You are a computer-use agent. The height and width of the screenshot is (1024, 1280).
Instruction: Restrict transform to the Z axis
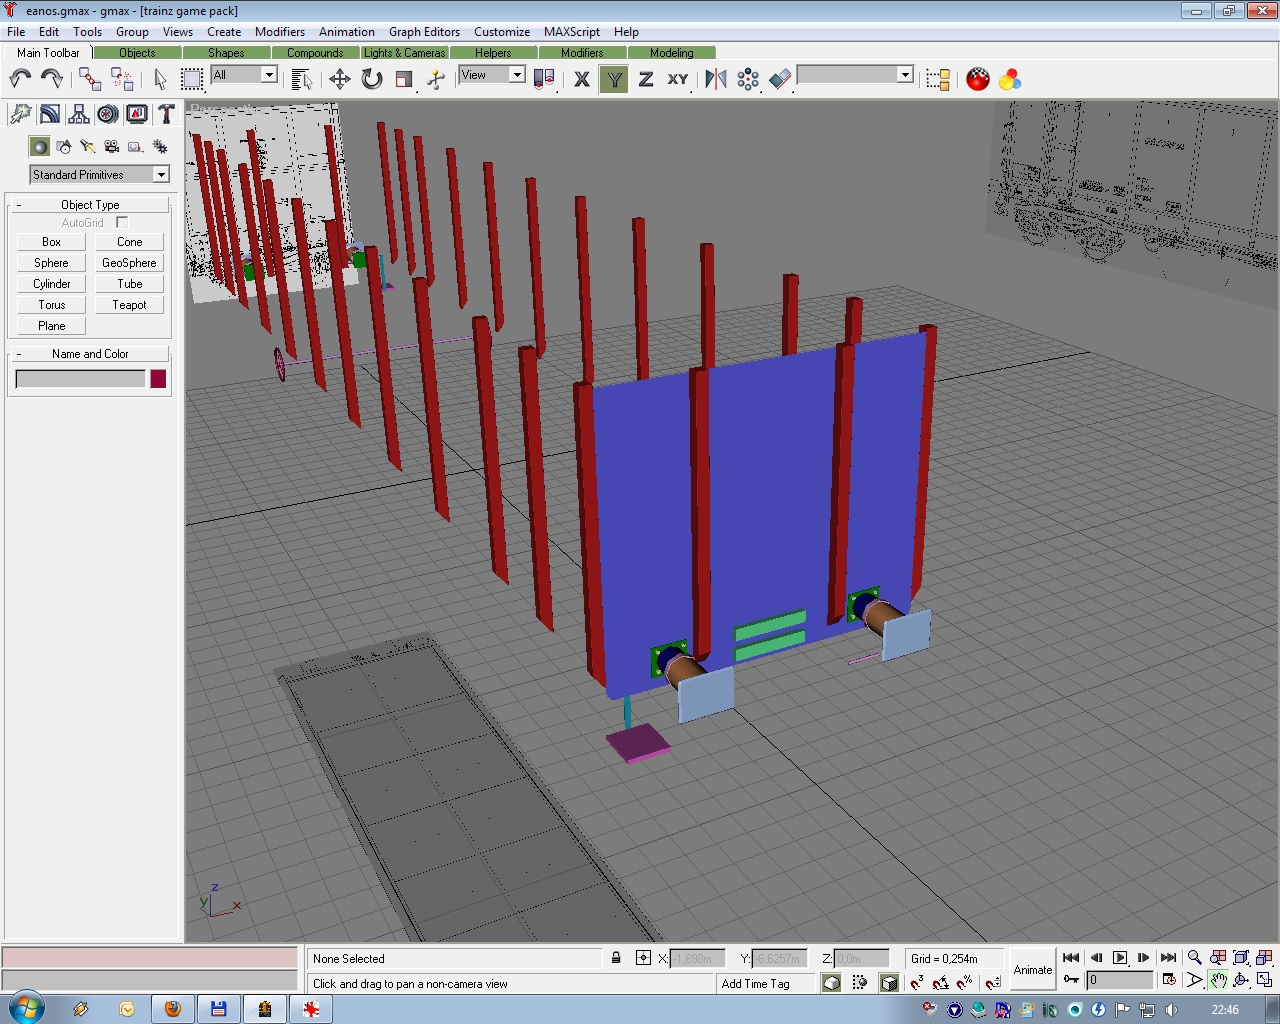(x=646, y=79)
